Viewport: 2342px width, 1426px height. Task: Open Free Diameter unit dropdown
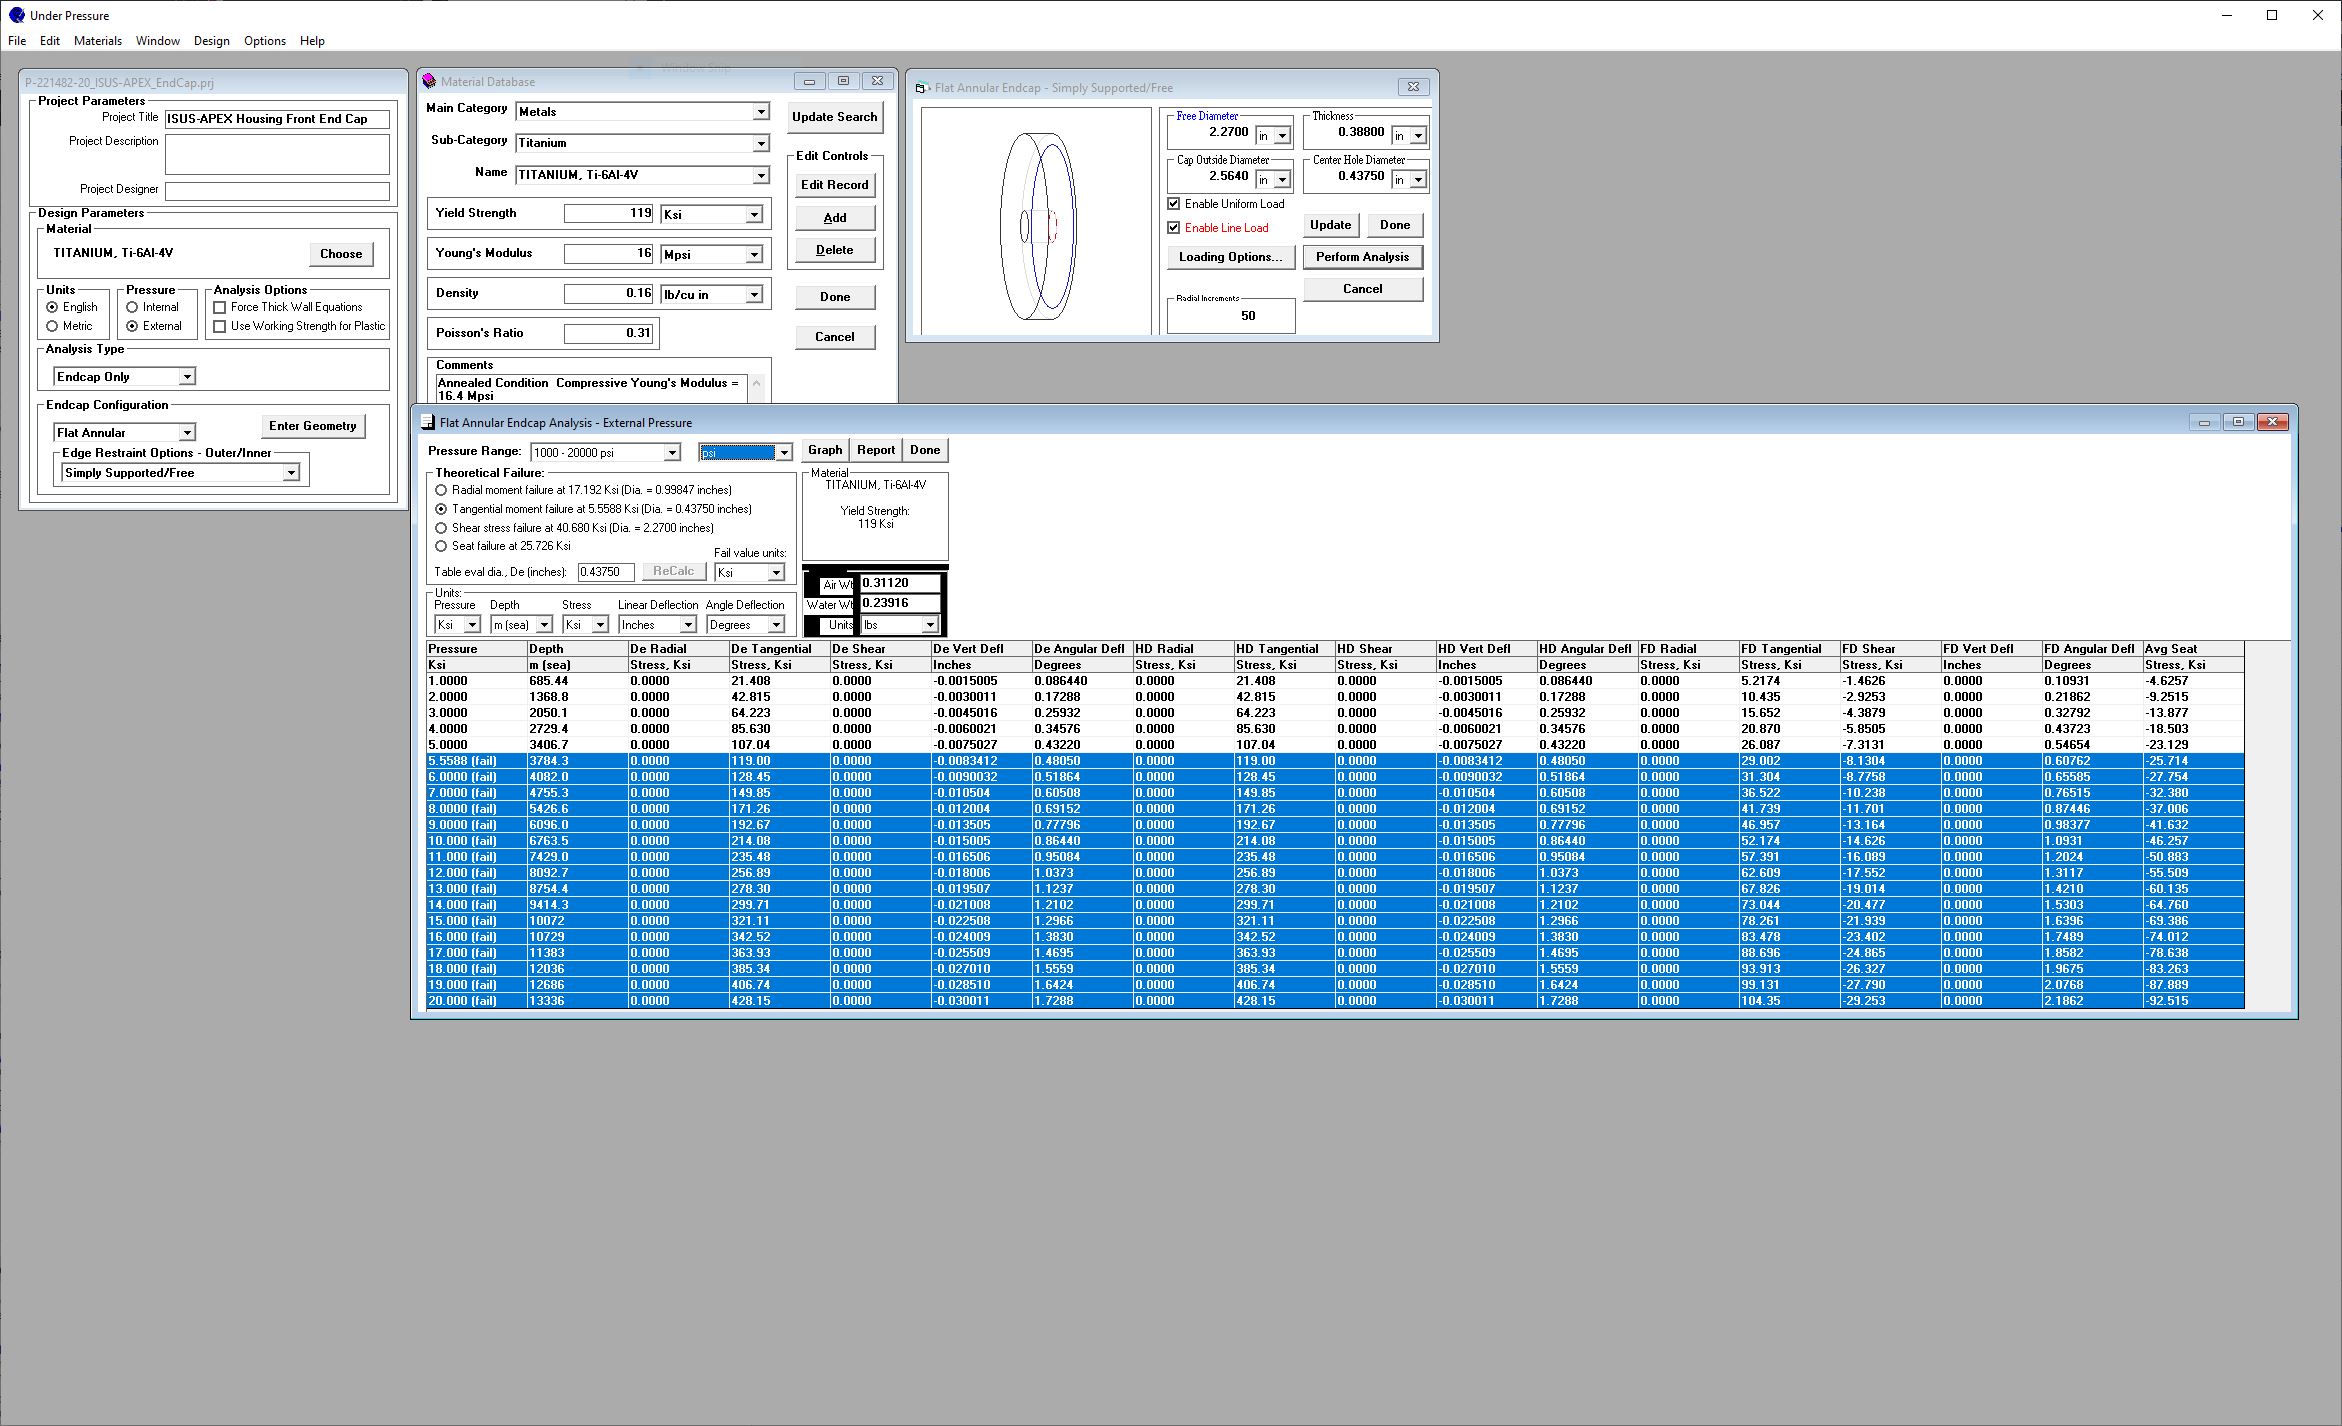1283,135
